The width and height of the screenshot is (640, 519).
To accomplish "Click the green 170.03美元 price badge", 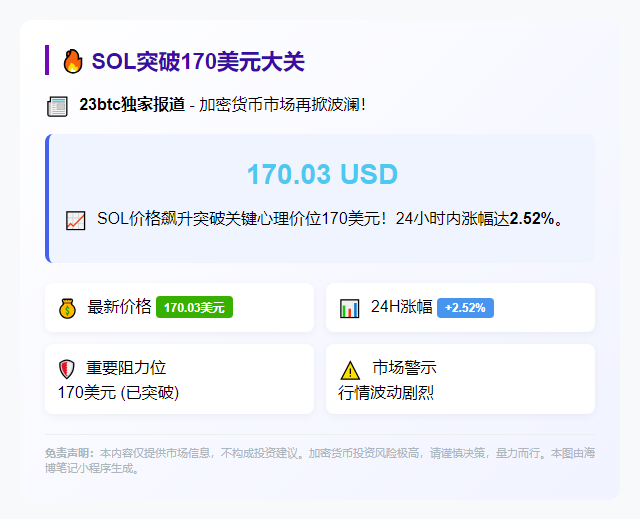I will click(194, 307).
